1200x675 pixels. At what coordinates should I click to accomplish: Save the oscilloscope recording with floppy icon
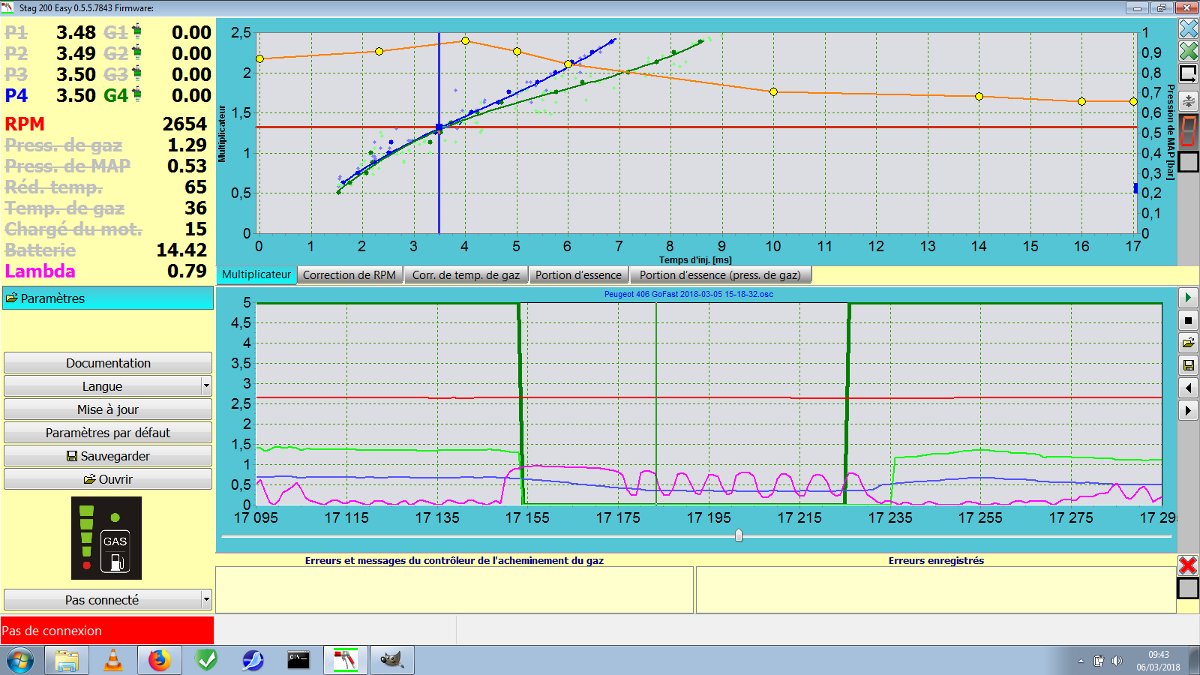[x=1188, y=365]
